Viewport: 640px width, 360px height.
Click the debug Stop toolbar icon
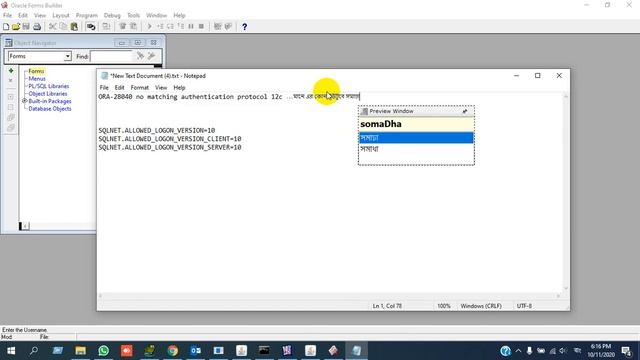point(201,27)
